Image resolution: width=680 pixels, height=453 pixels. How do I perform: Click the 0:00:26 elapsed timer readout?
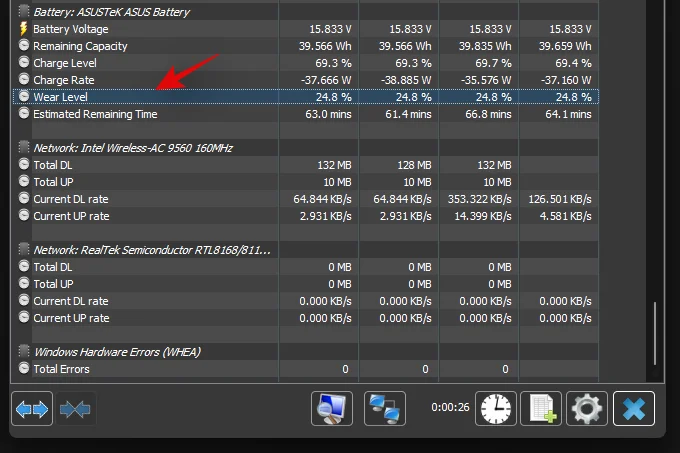450,407
